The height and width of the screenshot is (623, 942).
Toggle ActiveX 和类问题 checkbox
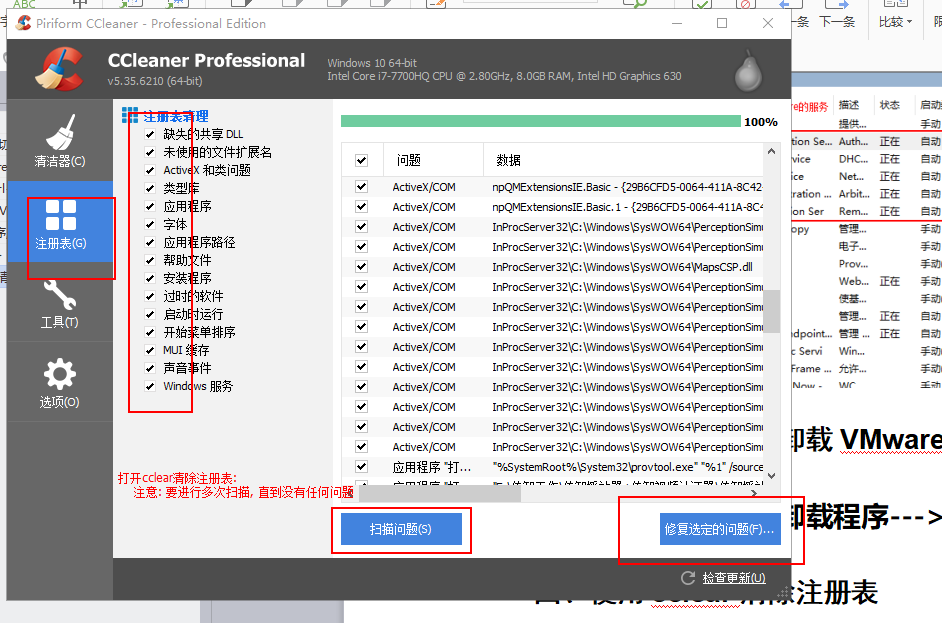coord(150,170)
